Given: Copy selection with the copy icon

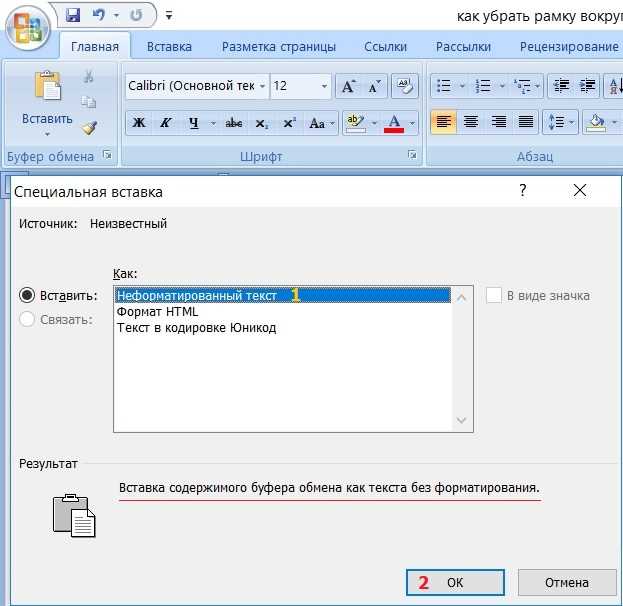Looking at the screenshot, I should 89,102.
